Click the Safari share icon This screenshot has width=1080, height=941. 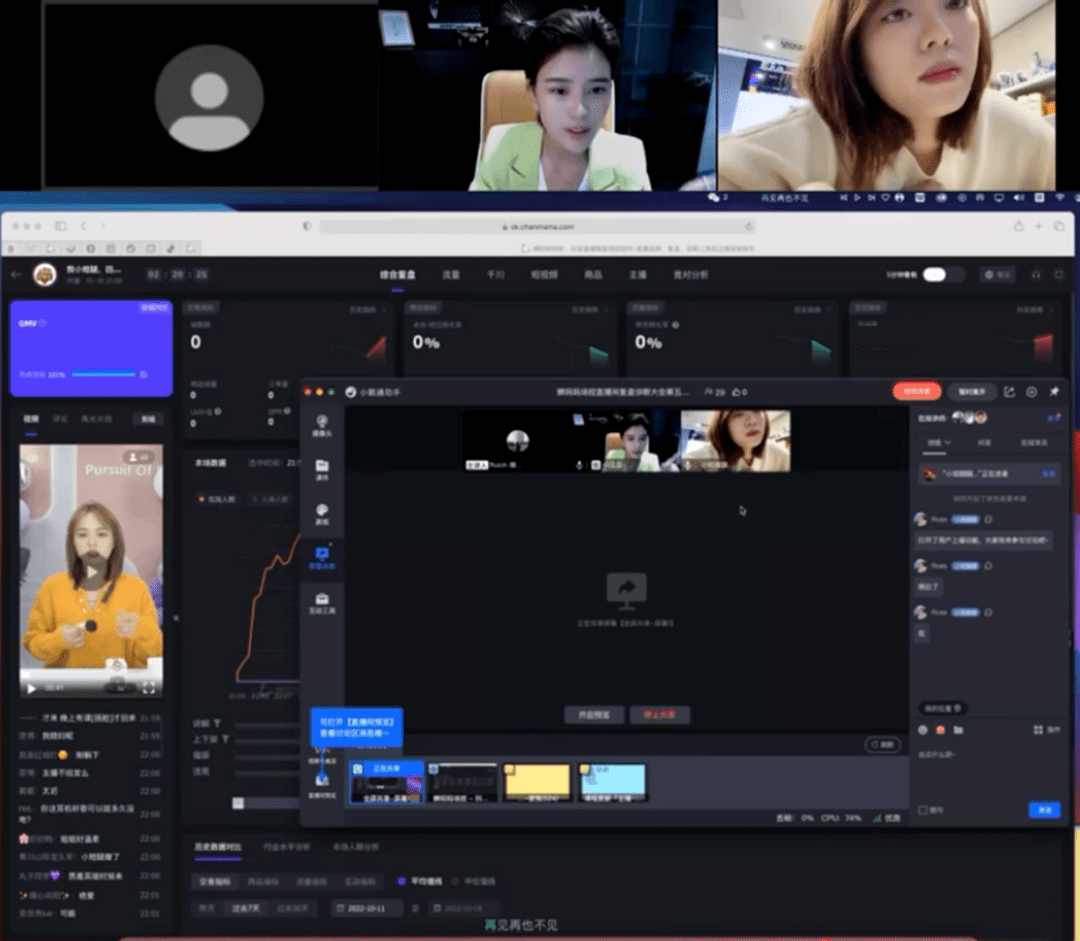(1018, 225)
